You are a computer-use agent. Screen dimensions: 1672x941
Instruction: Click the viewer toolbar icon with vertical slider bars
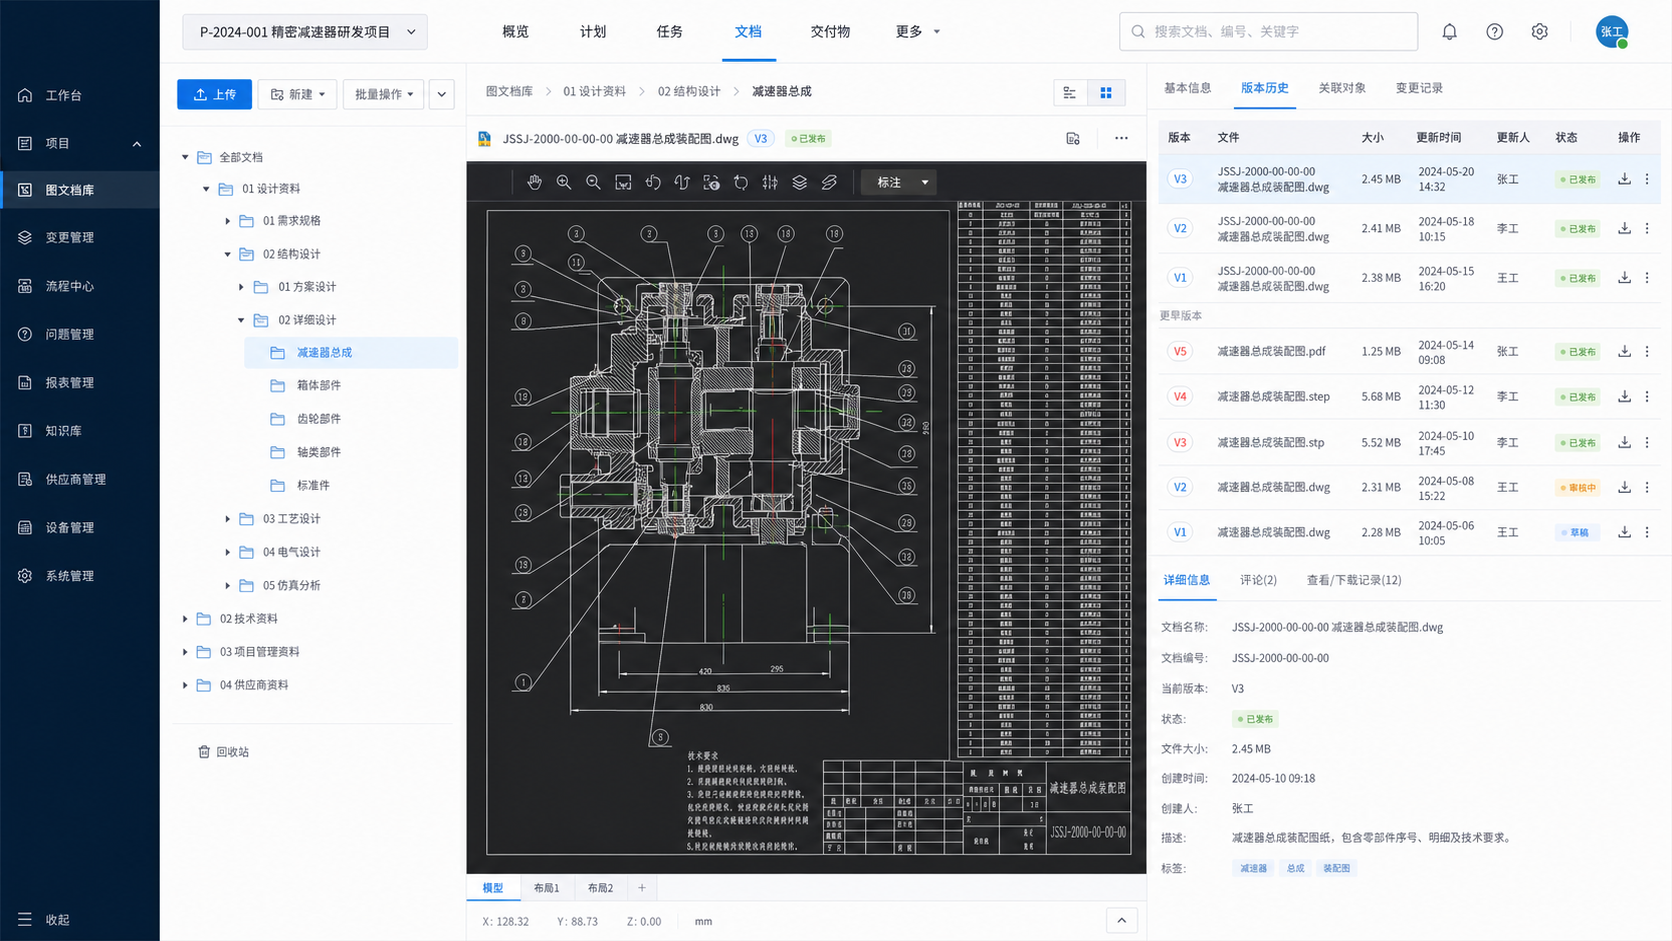click(770, 182)
